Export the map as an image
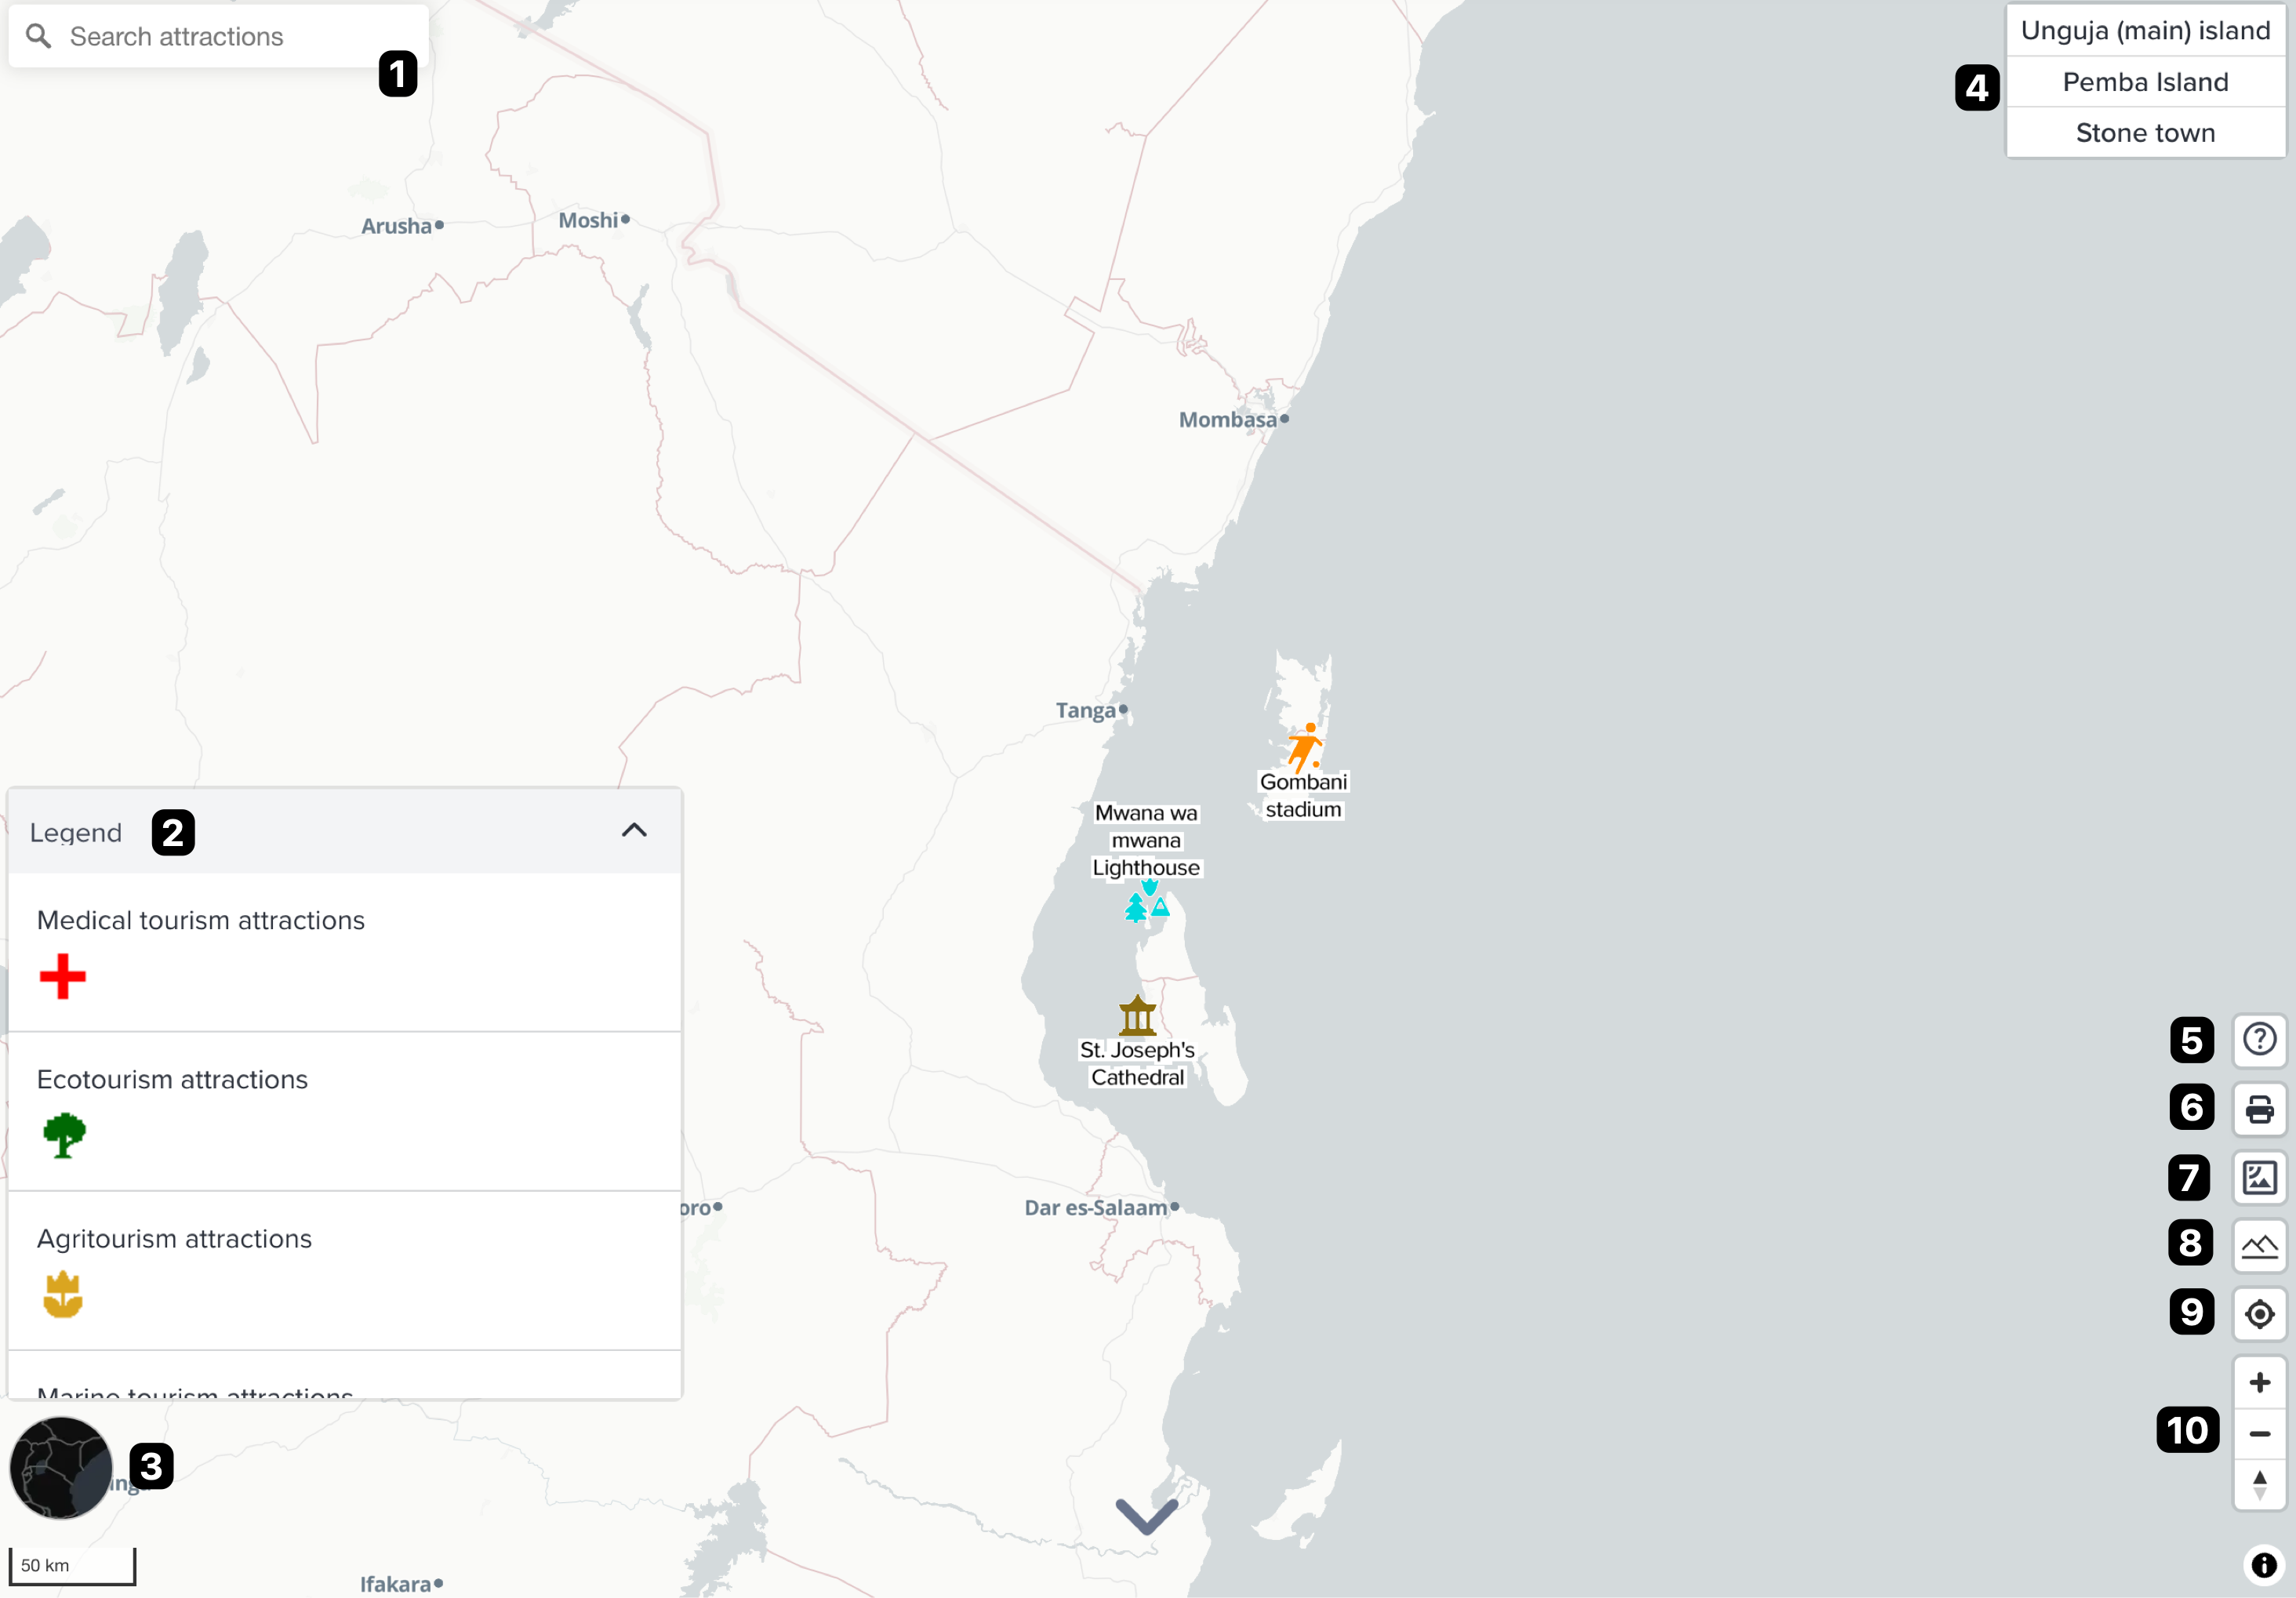Viewport: 2296px width, 1598px height. tap(2261, 1178)
